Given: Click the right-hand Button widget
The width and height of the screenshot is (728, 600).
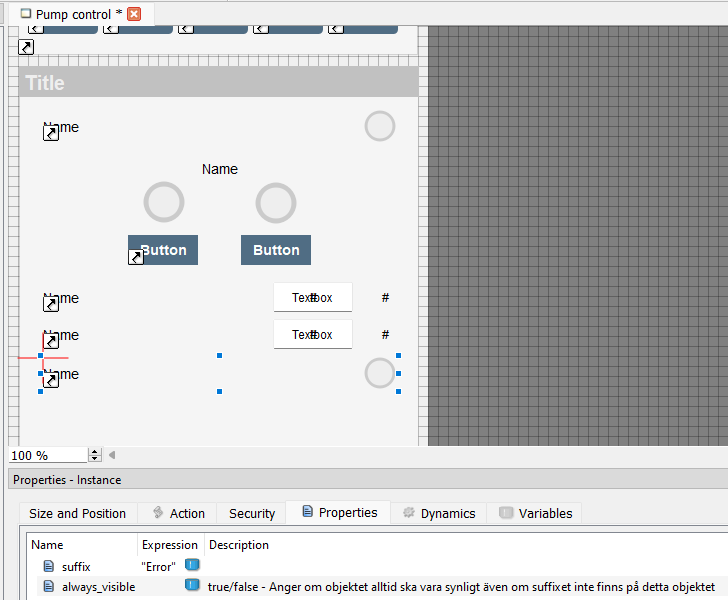Looking at the screenshot, I should coord(276,250).
